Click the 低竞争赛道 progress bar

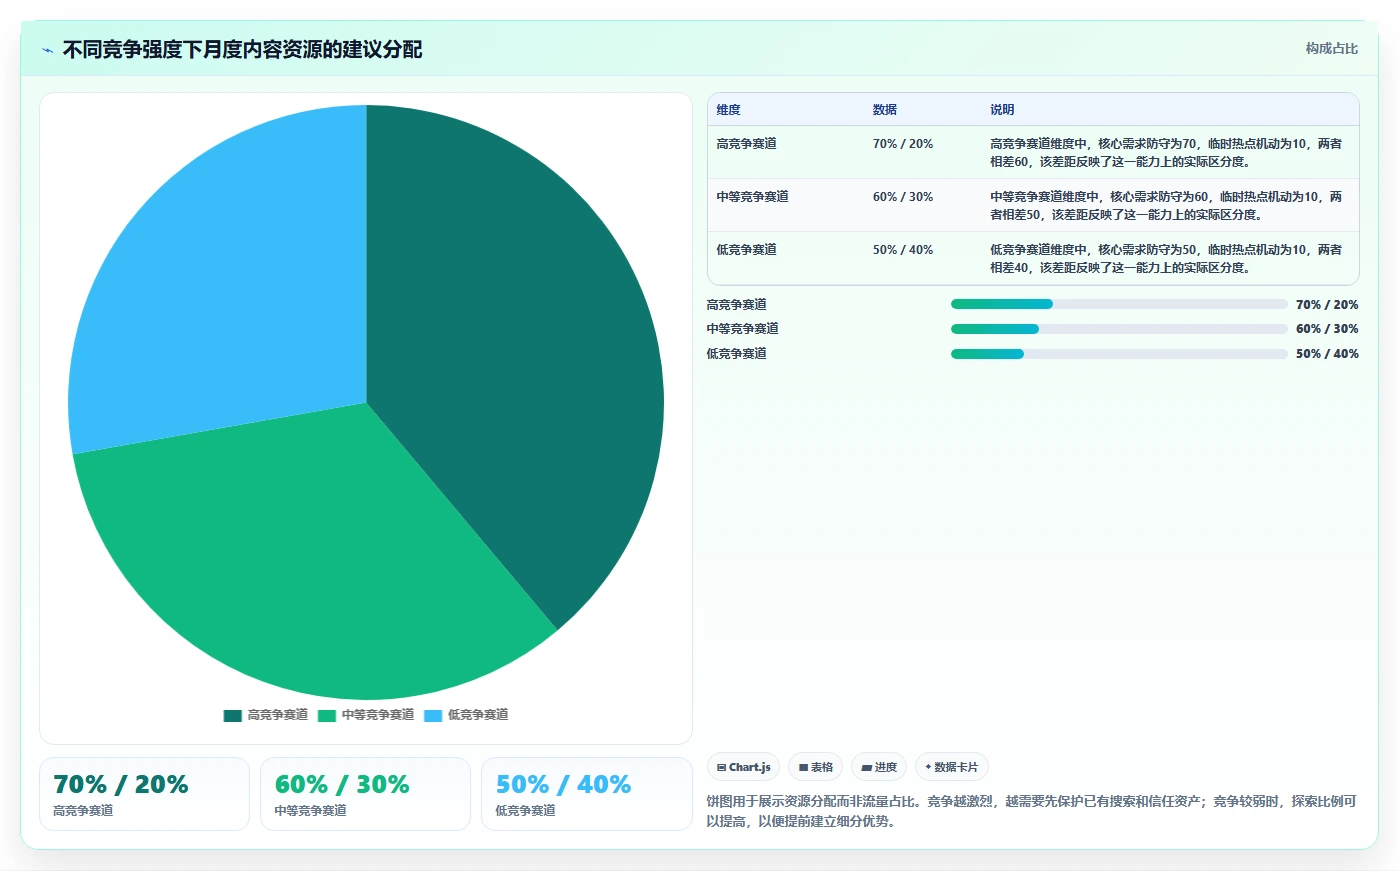[1119, 354]
